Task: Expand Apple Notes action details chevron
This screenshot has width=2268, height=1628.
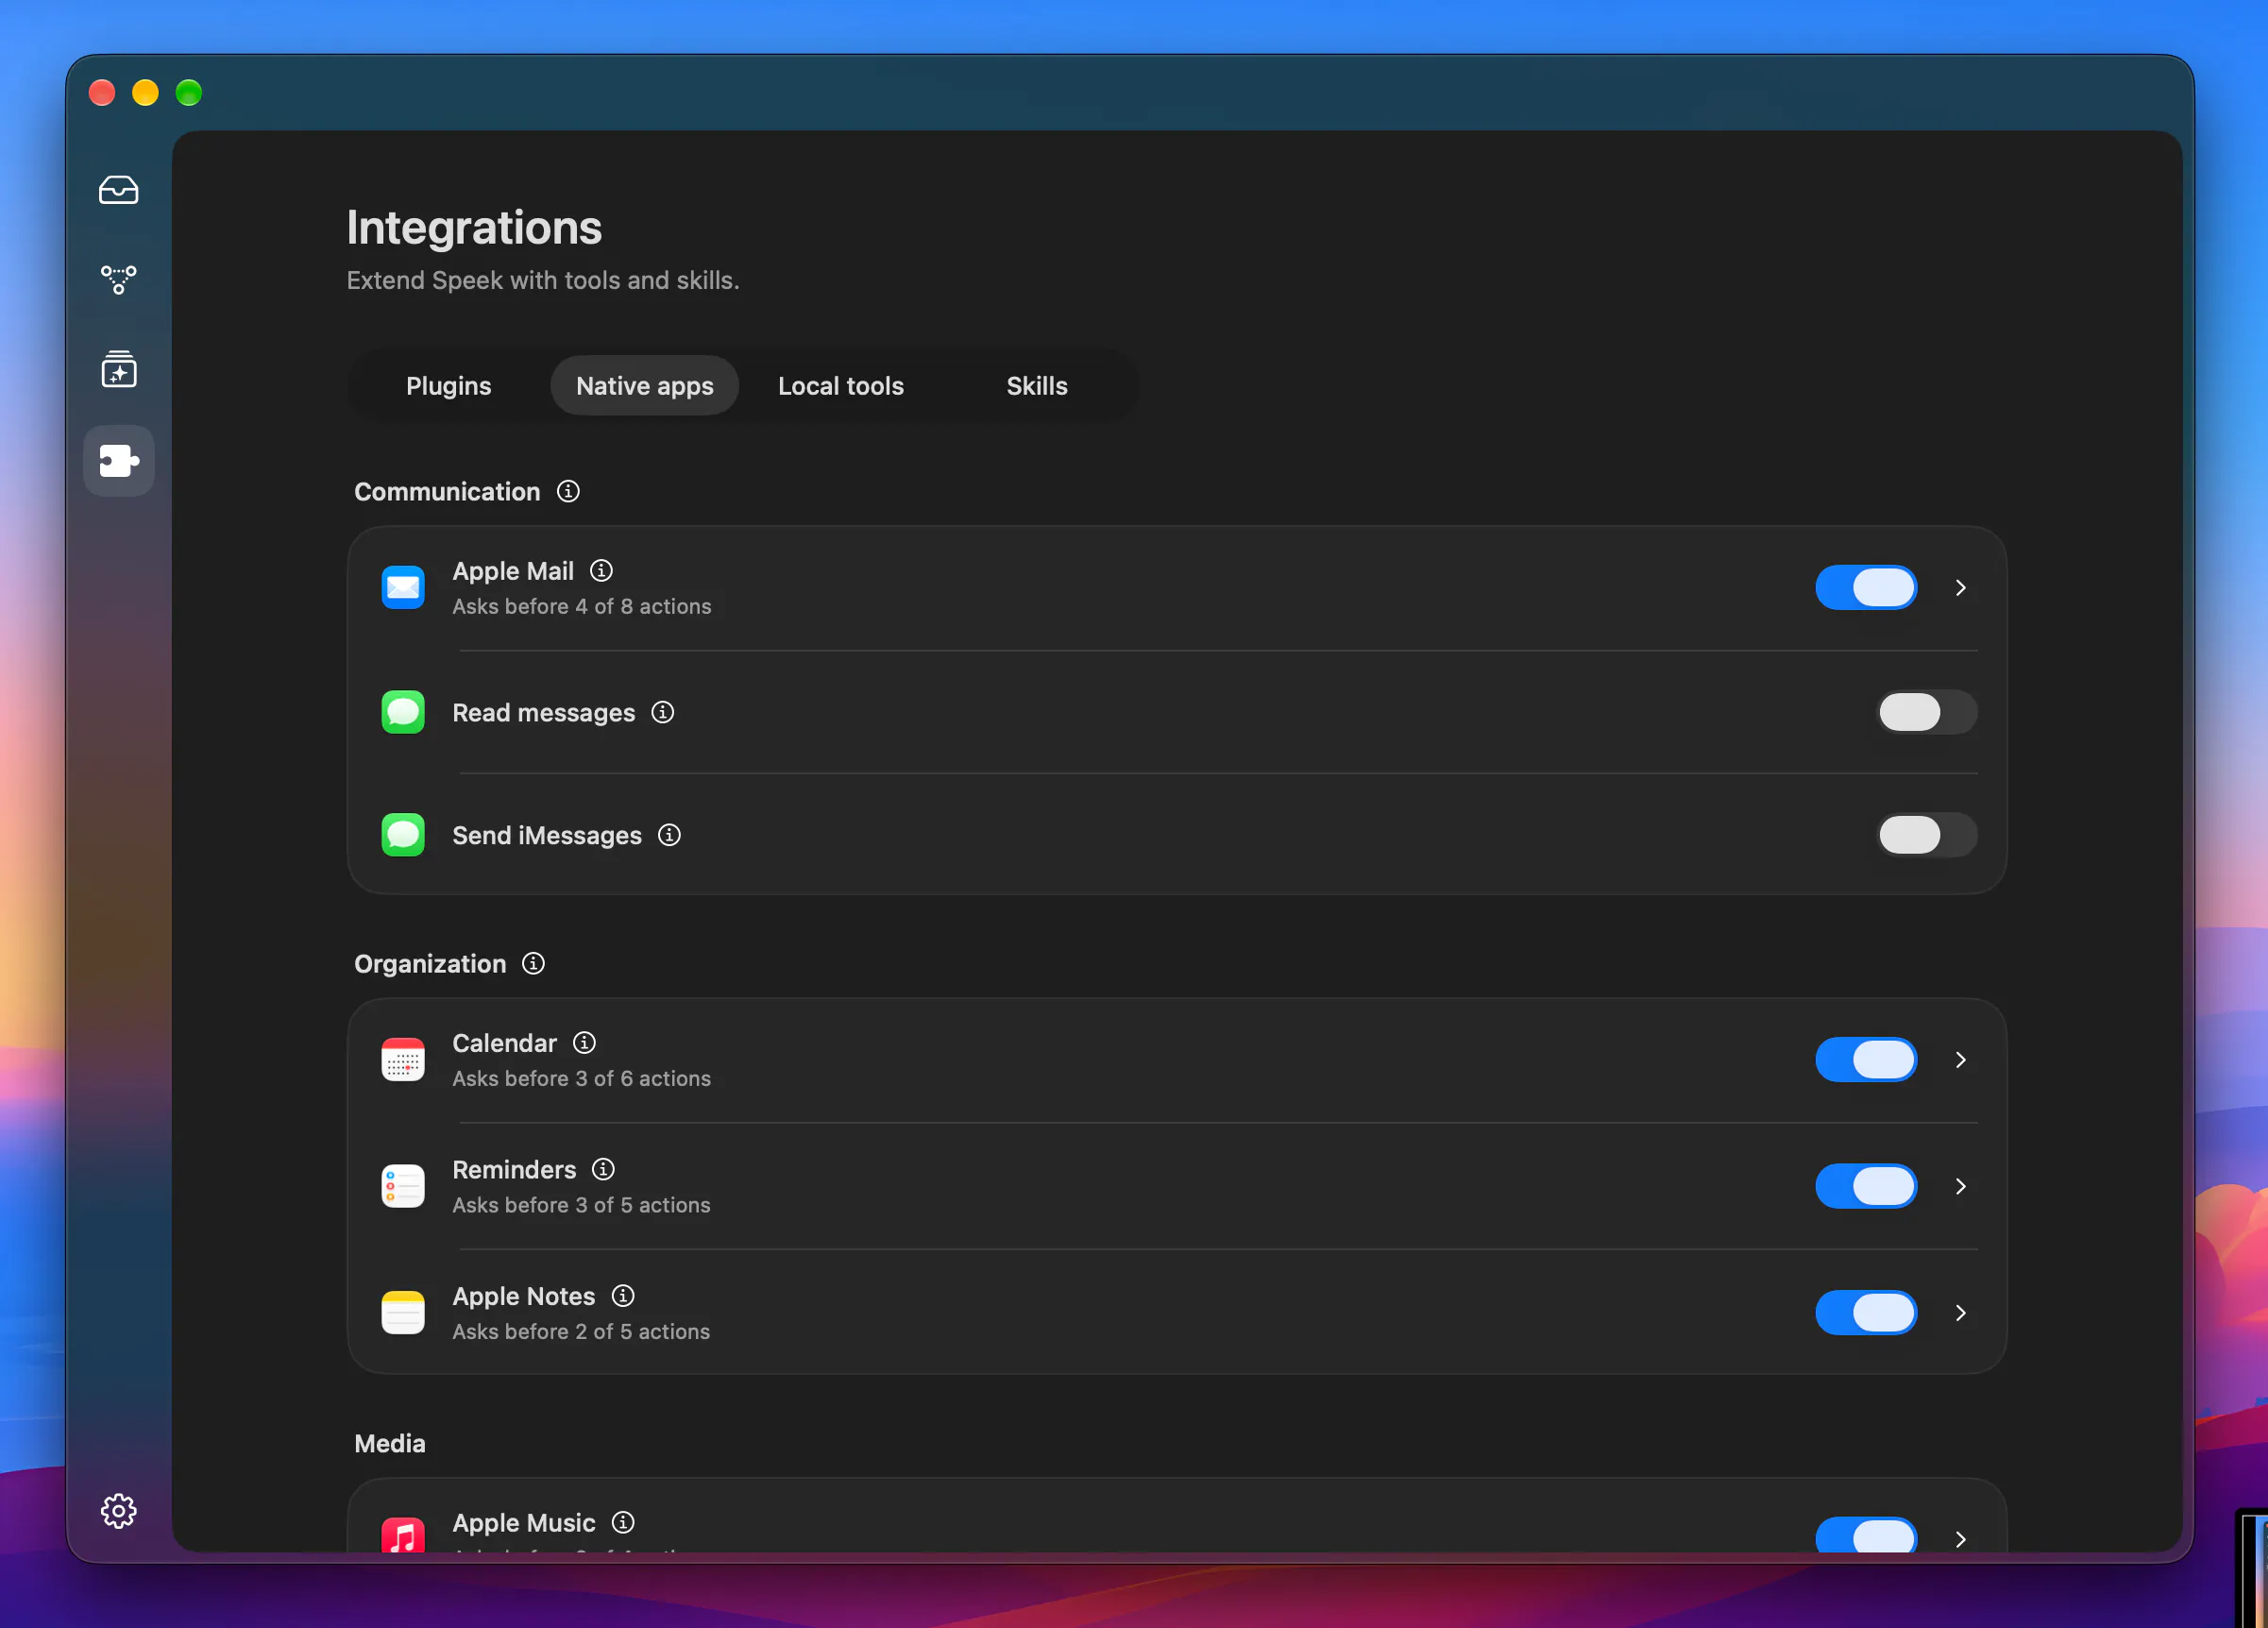Action: click(1960, 1313)
